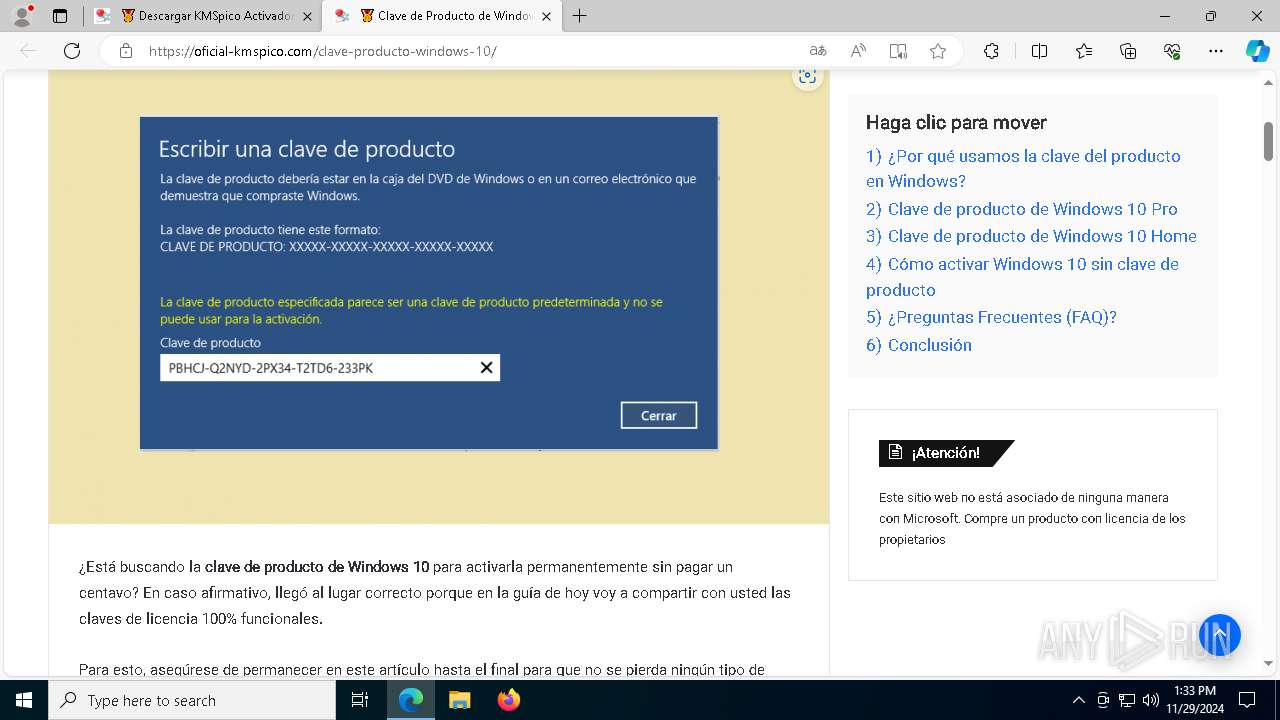
Task: Open Task View on the taskbar
Action: click(361, 700)
